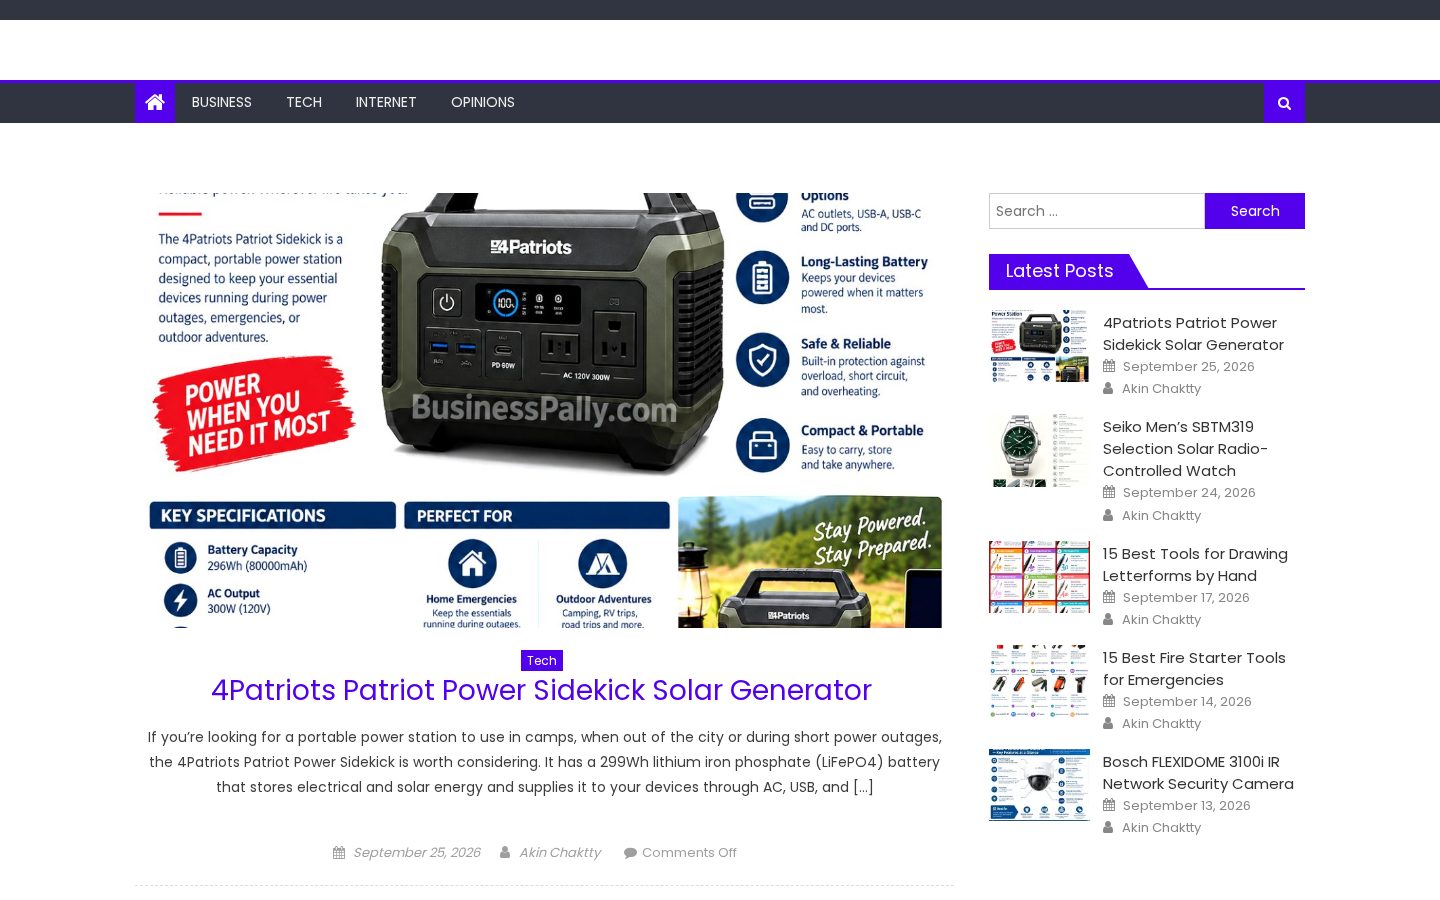Click the Comments Off text
Image resolution: width=1440 pixels, height=900 pixels.
point(689,853)
